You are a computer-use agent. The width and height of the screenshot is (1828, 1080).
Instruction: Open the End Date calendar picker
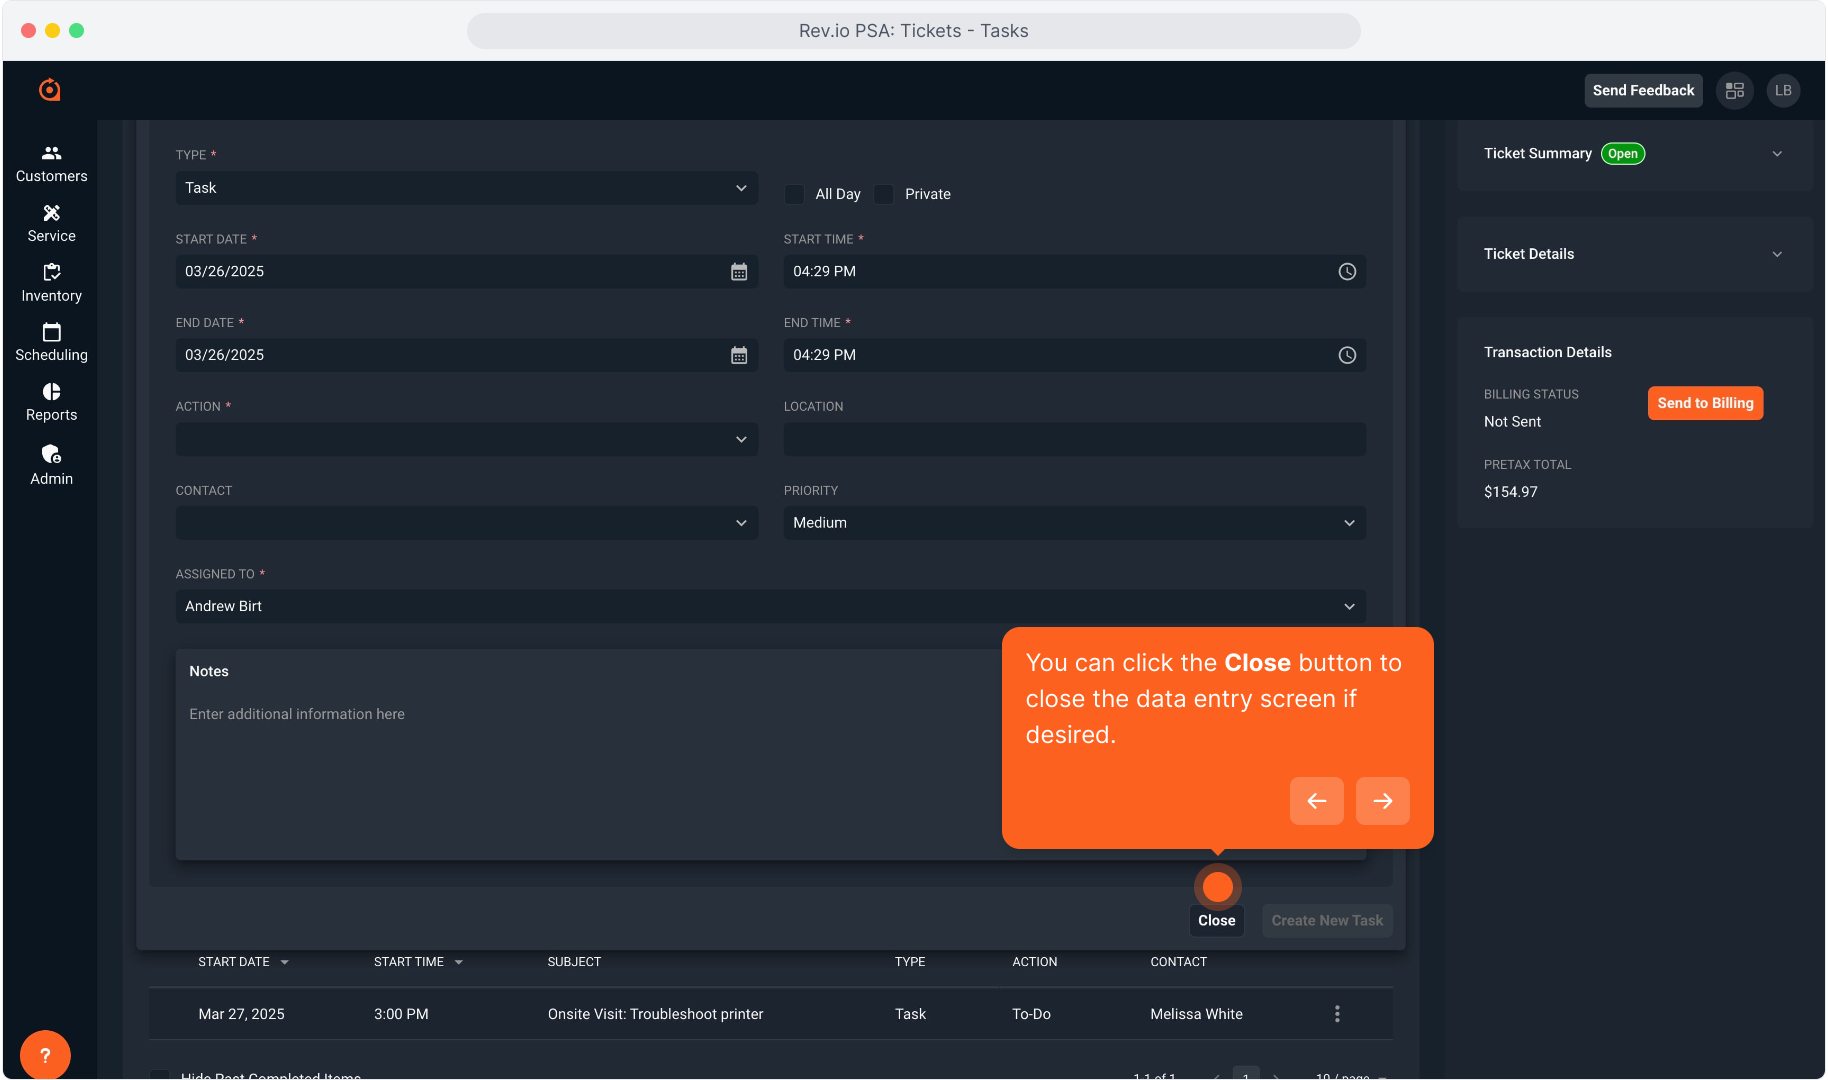[x=738, y=356]
